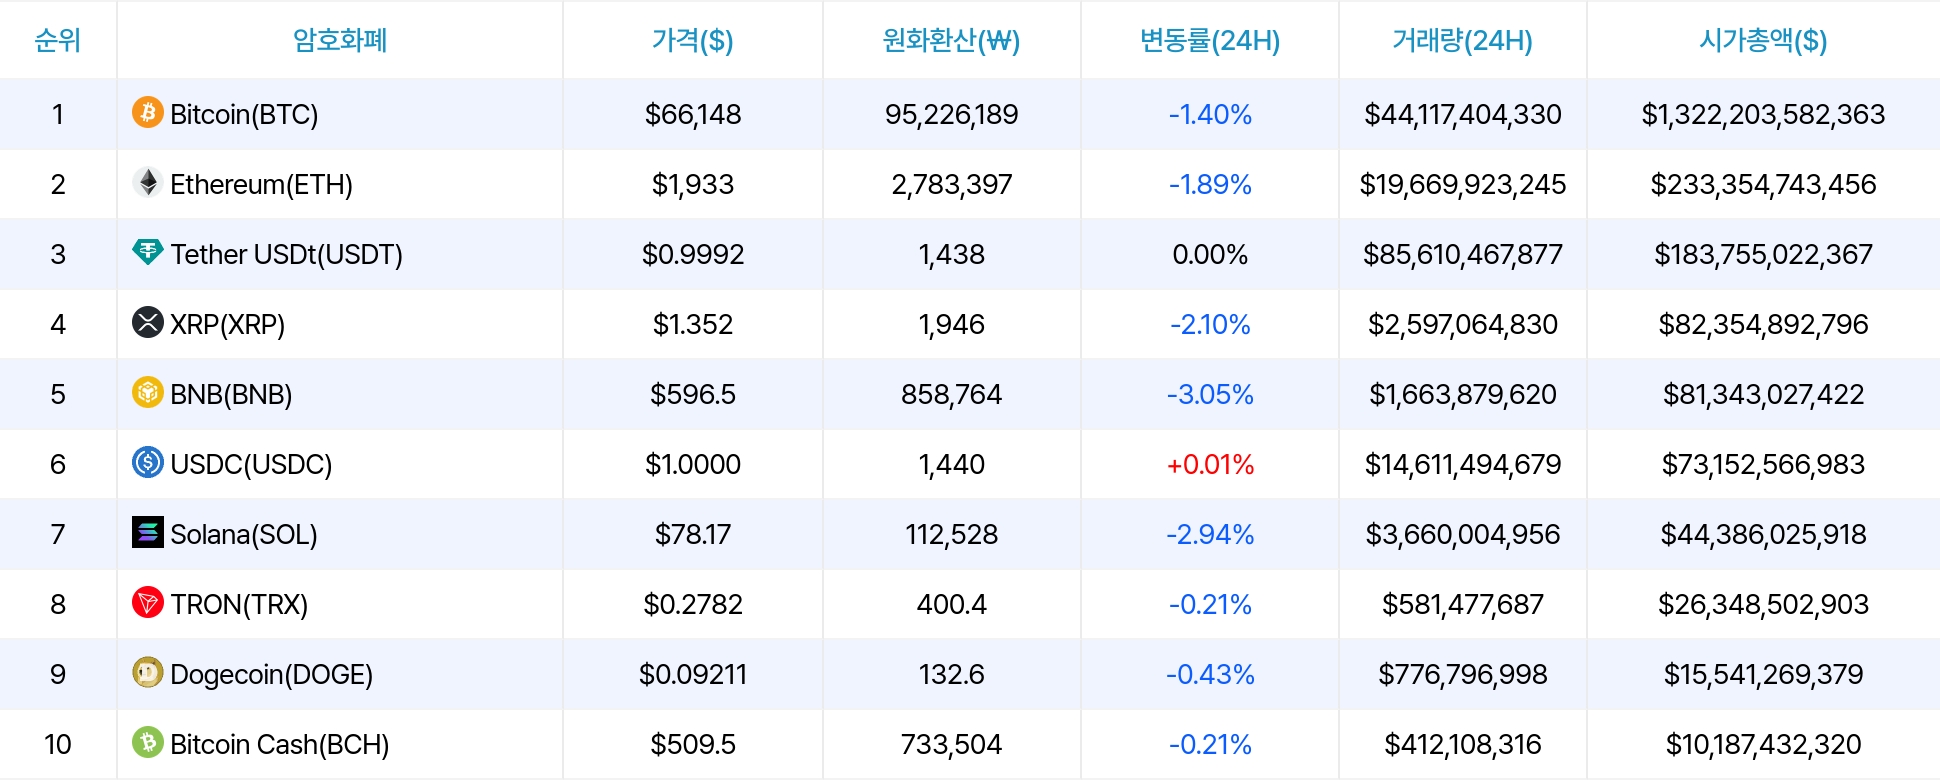Click the Bitcoin Cash green icon

coord(148,742)
